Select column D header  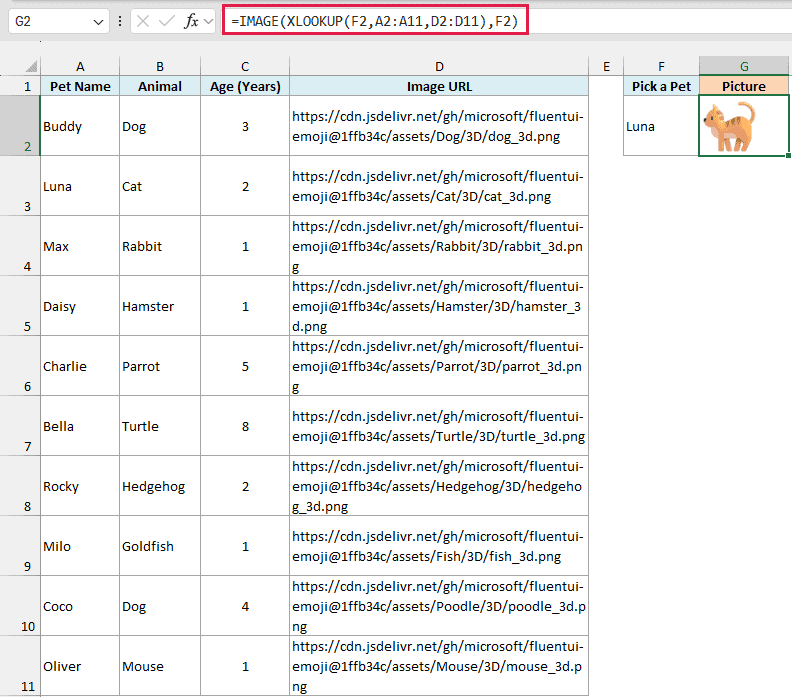[439, 66]
